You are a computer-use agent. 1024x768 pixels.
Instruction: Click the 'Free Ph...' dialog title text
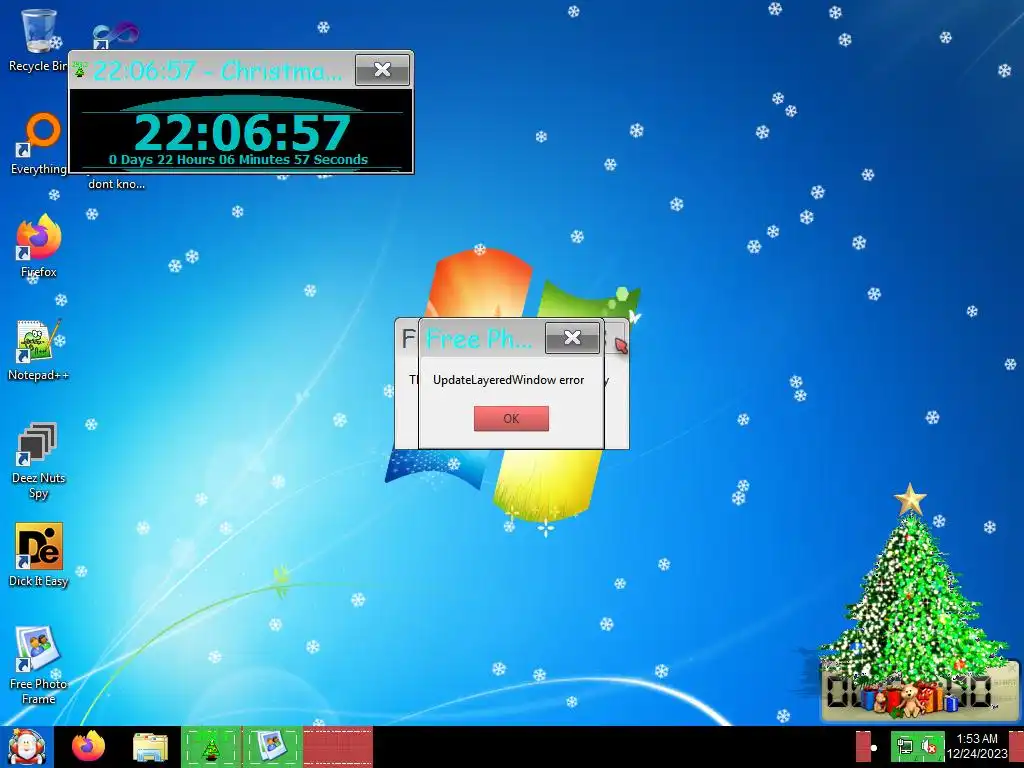coord(478,338)
